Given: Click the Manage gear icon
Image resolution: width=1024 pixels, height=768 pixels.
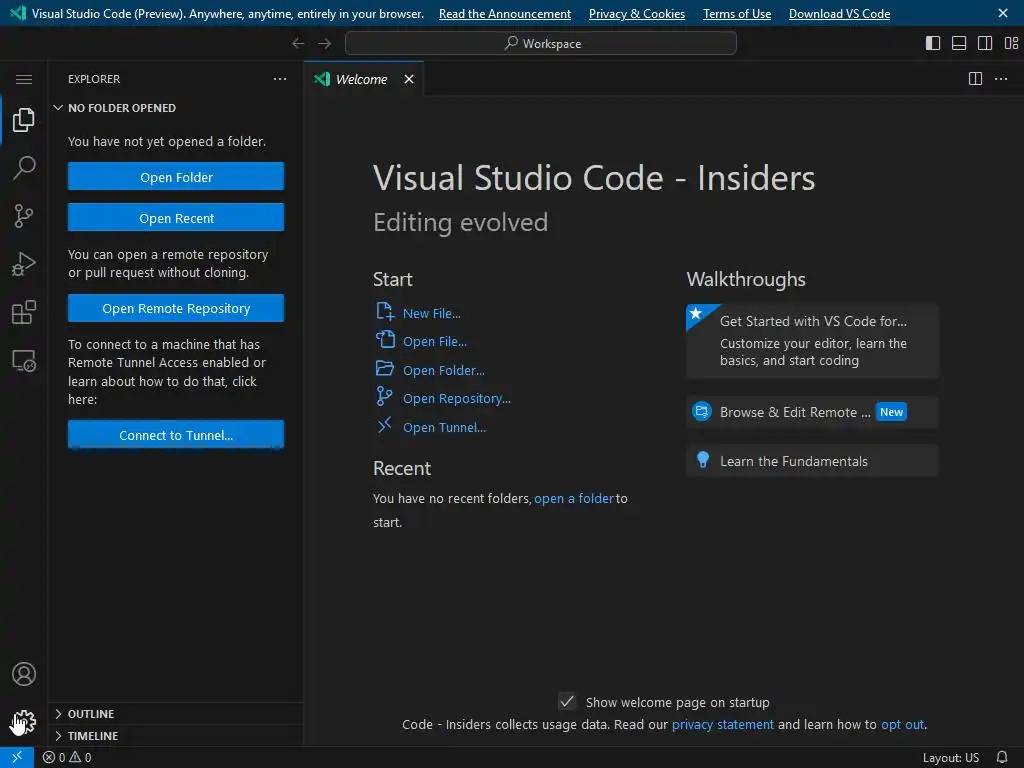Looking at the screenshot, I should 24,721.
